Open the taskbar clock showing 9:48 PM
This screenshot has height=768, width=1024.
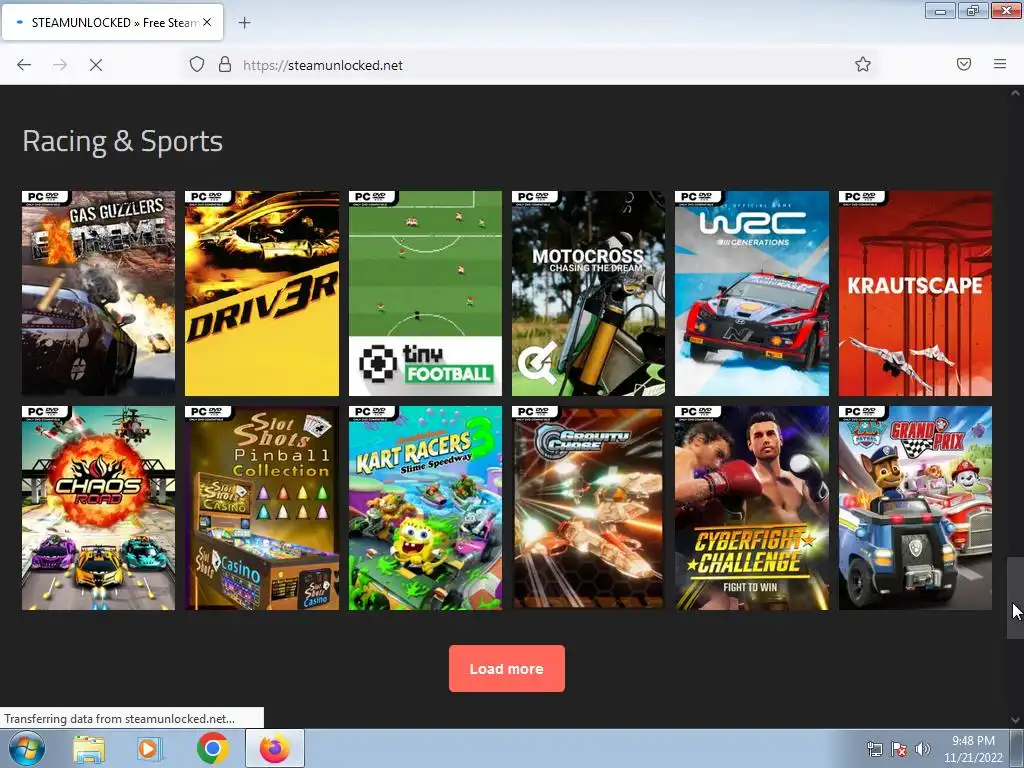coord(973,749)
